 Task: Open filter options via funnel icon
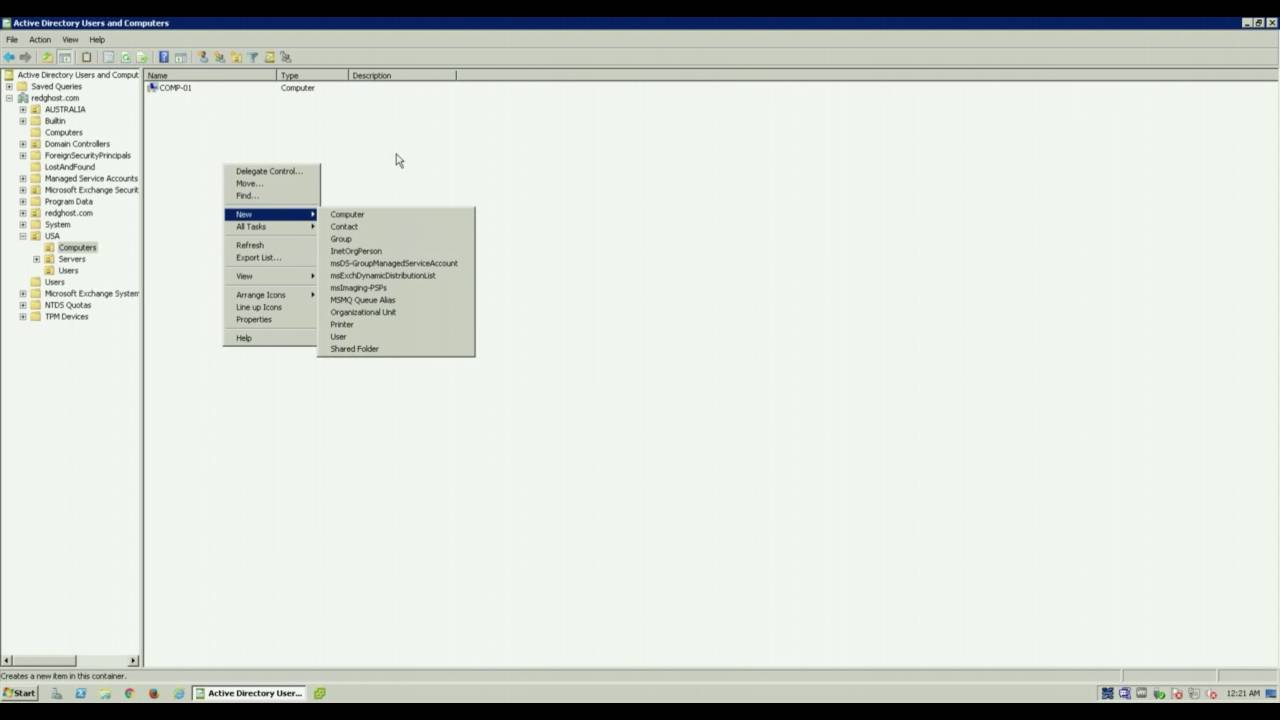(253, 57)
